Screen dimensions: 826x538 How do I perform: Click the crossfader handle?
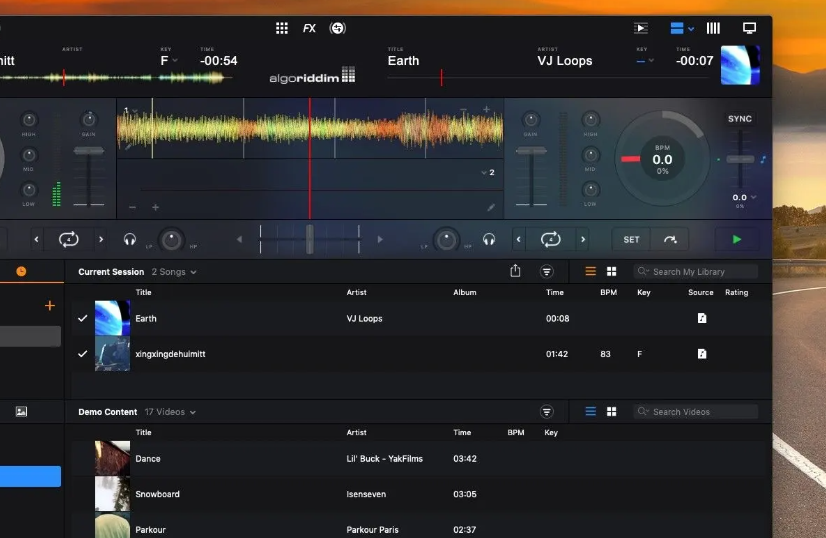click(310, 239)
